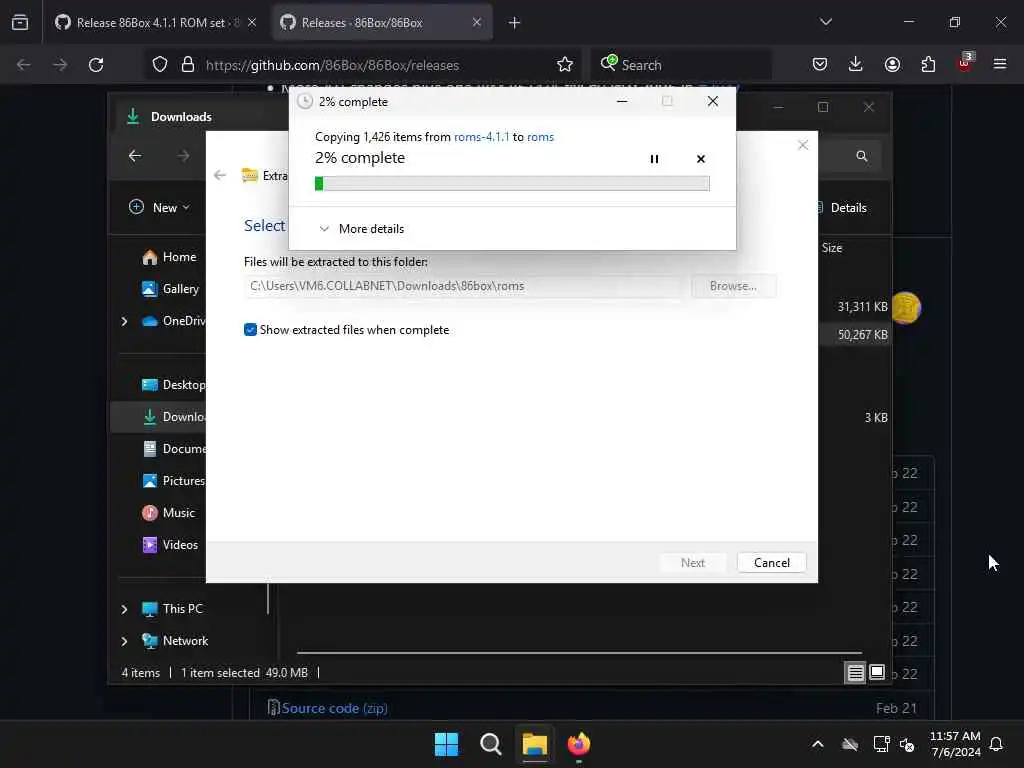Click the Browse button in extract dialog
This screenshot has width=1024, height=768.
coord(733,286)
